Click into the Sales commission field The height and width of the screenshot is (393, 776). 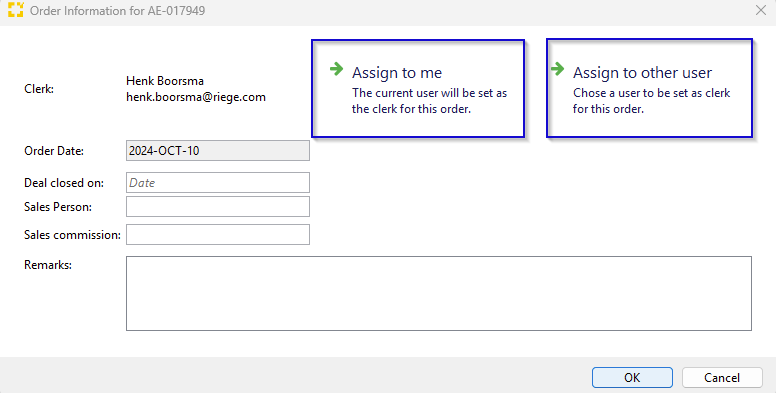(218, 235)
